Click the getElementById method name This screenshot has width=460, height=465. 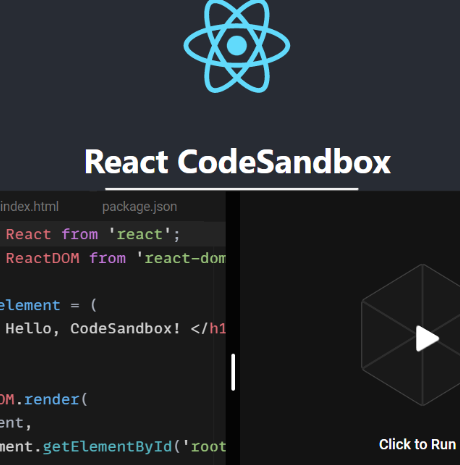107,447
